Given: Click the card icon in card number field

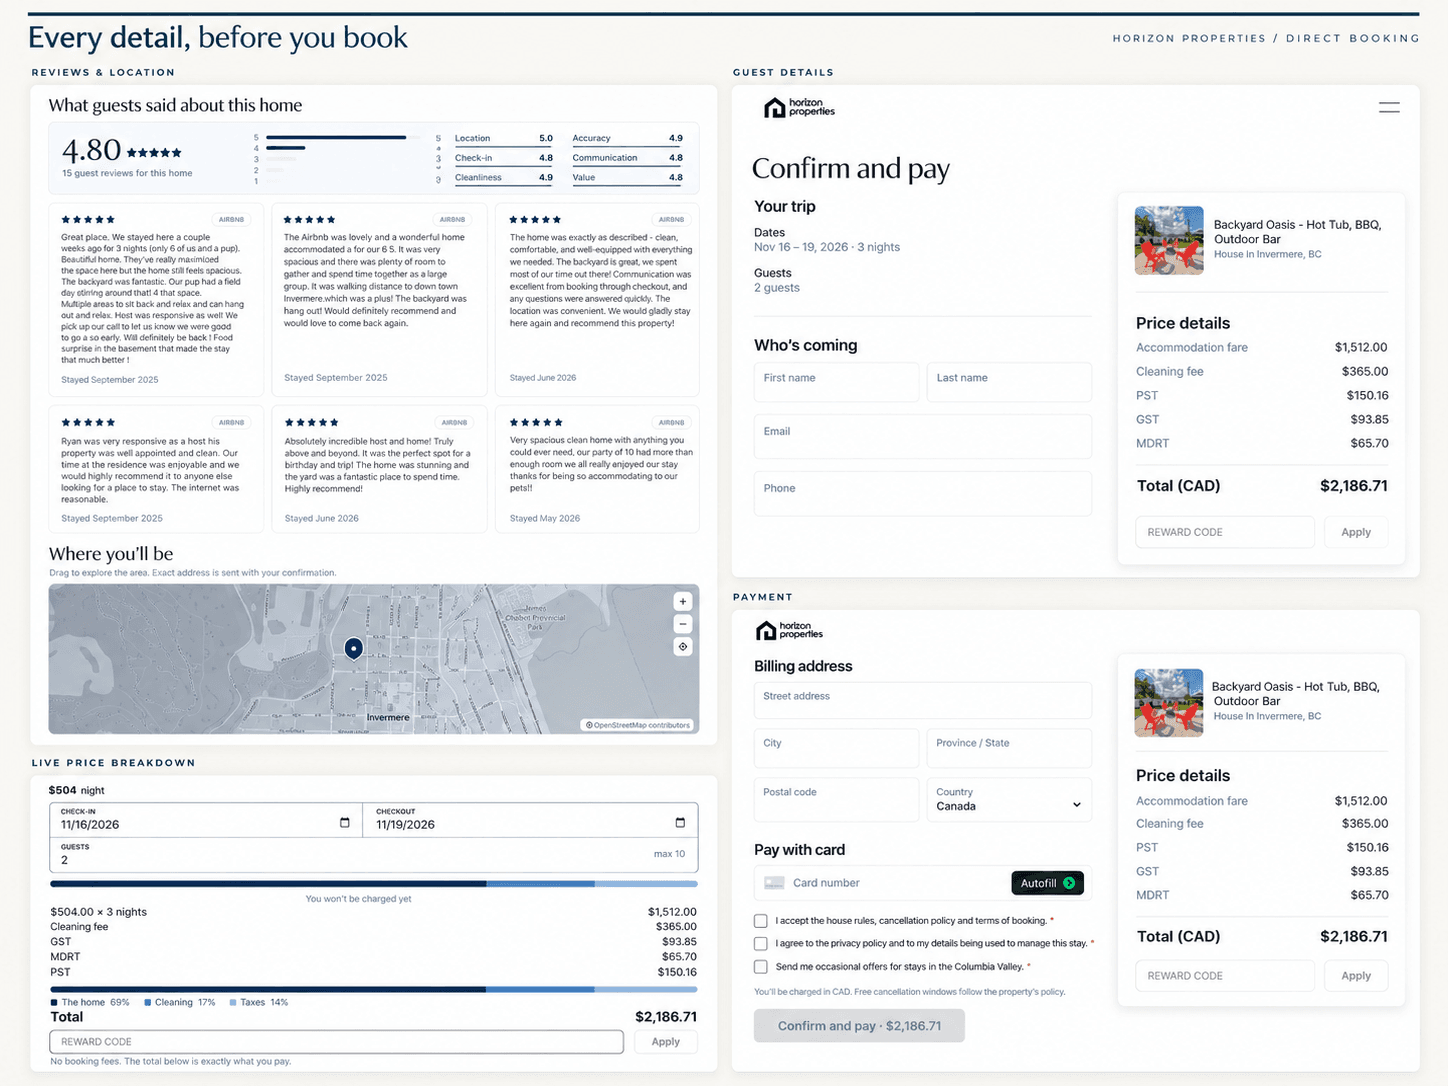Looking at the screenshot, I should tap(774, 883).
